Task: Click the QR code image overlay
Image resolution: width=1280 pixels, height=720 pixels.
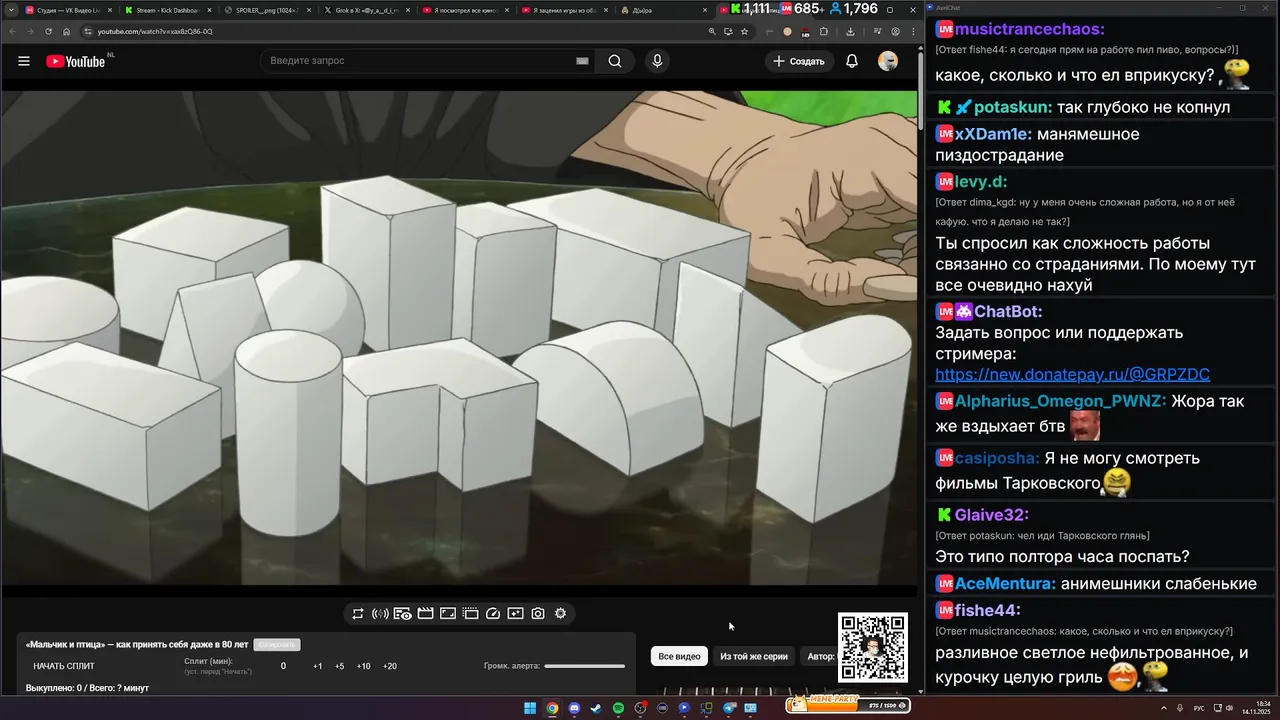Action: (x=873, y=648)
